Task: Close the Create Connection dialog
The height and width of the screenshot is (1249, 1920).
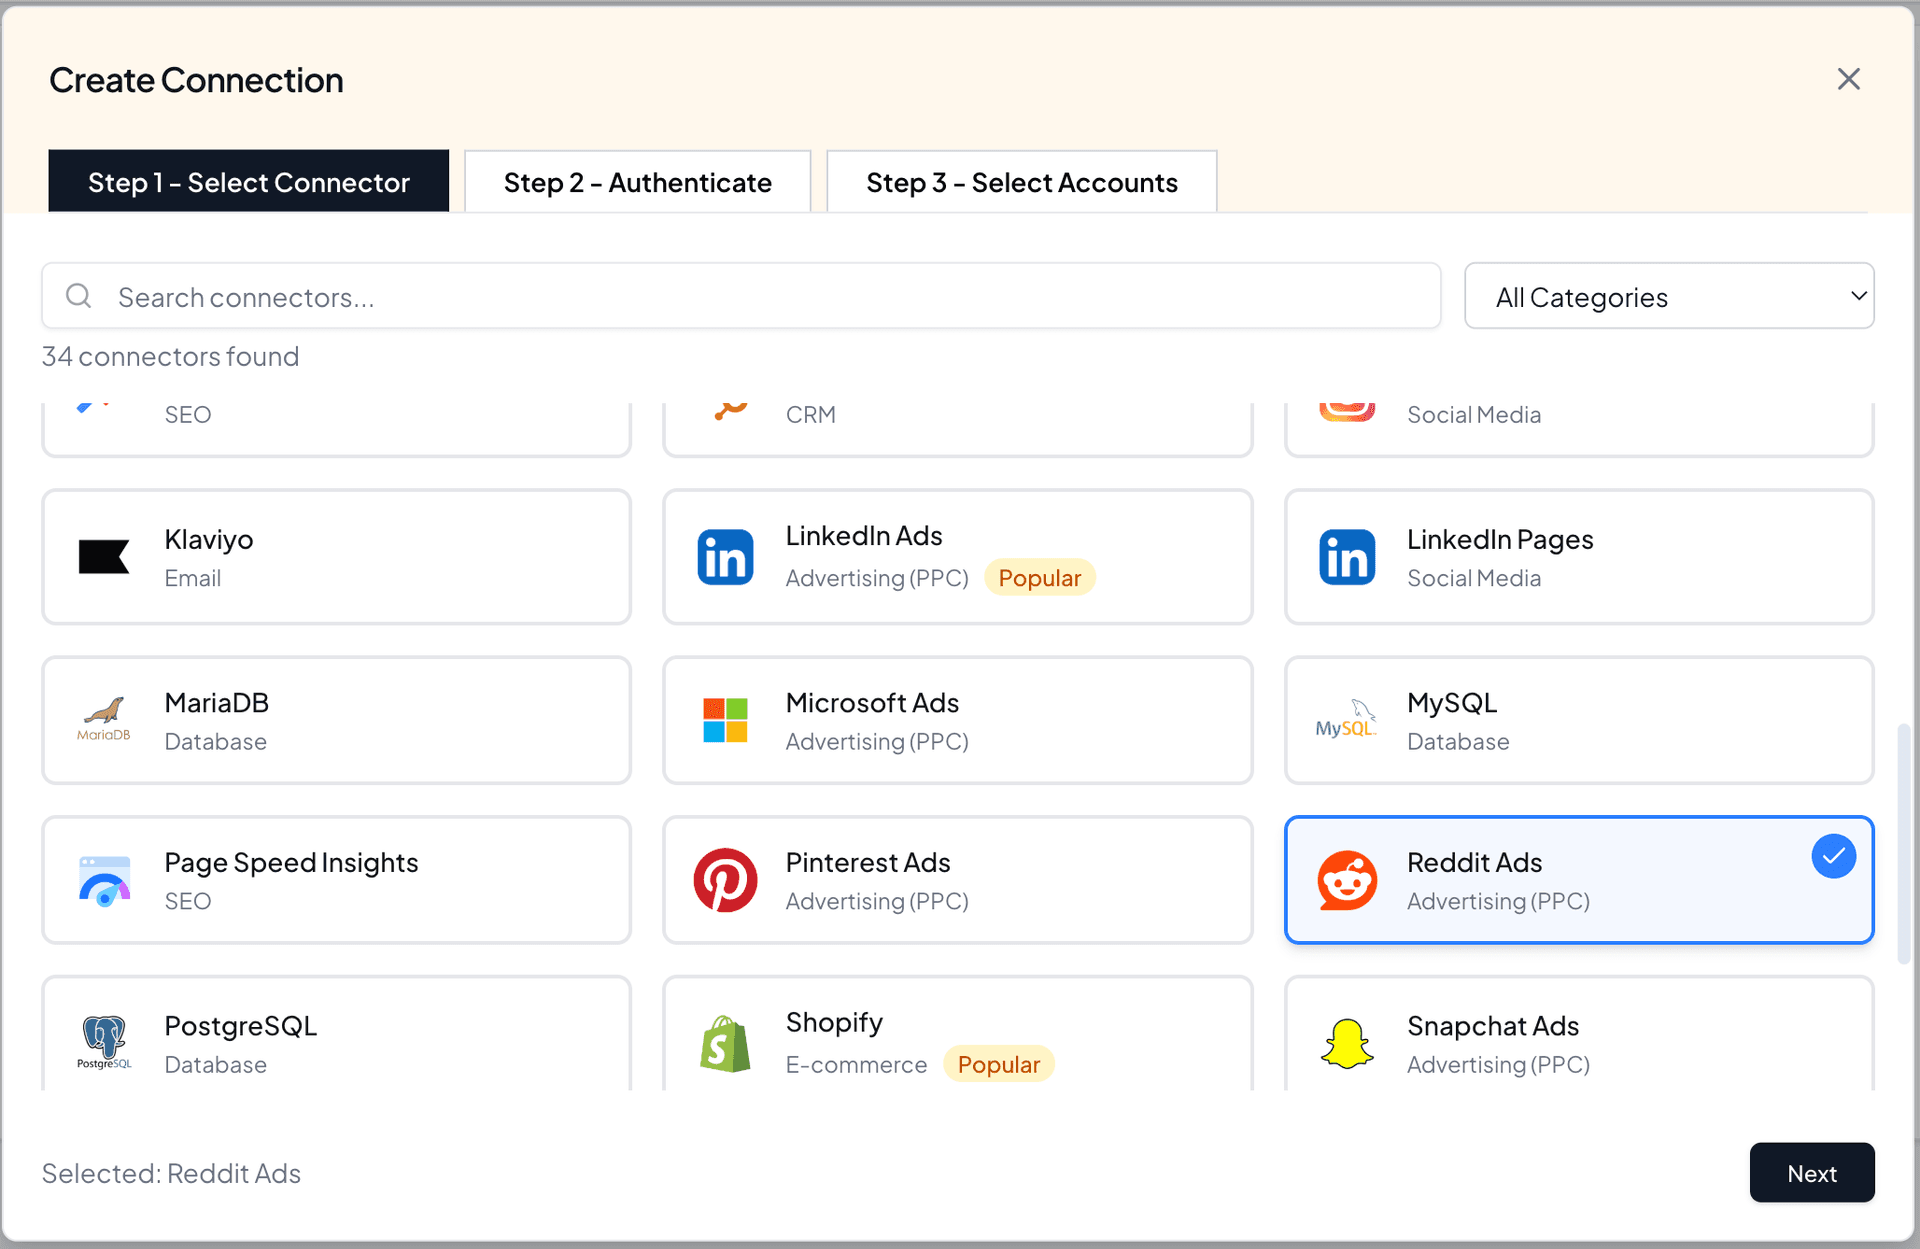Action: coord(1848,79)
